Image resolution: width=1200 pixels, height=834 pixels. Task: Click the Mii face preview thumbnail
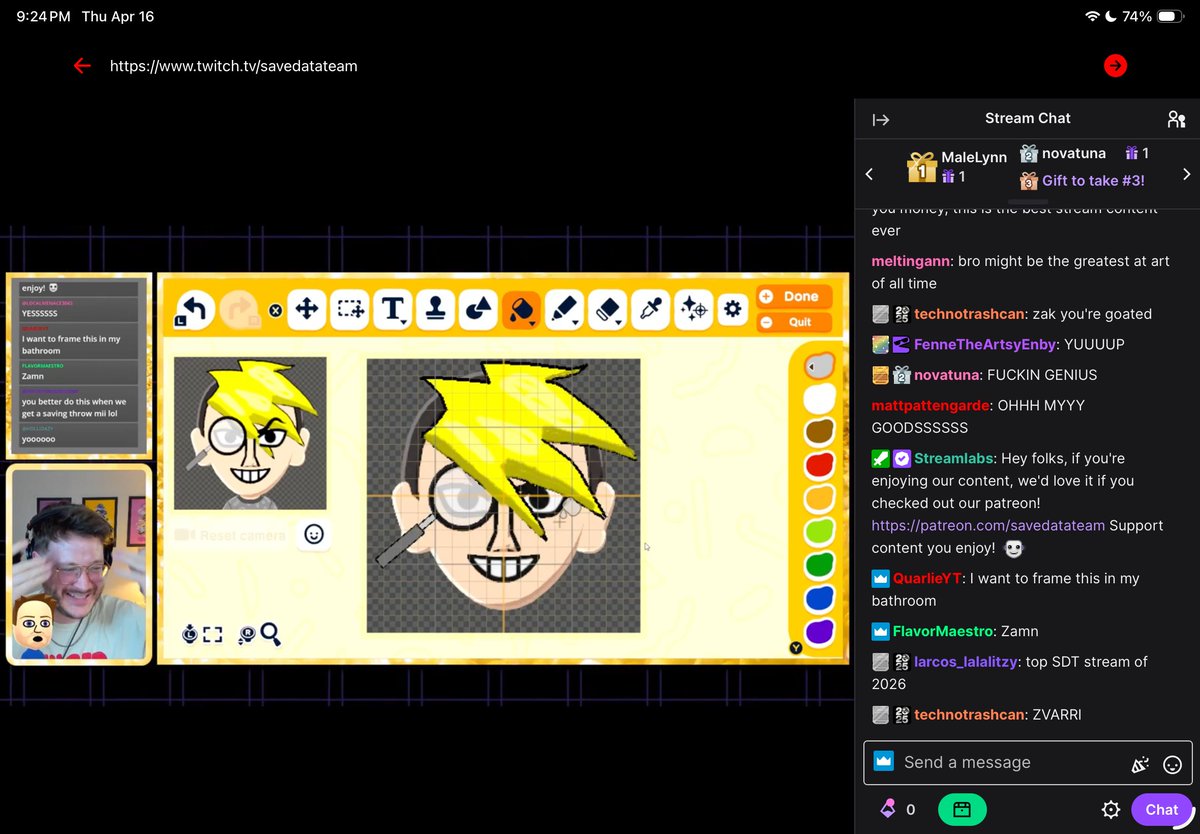point(250,433)
